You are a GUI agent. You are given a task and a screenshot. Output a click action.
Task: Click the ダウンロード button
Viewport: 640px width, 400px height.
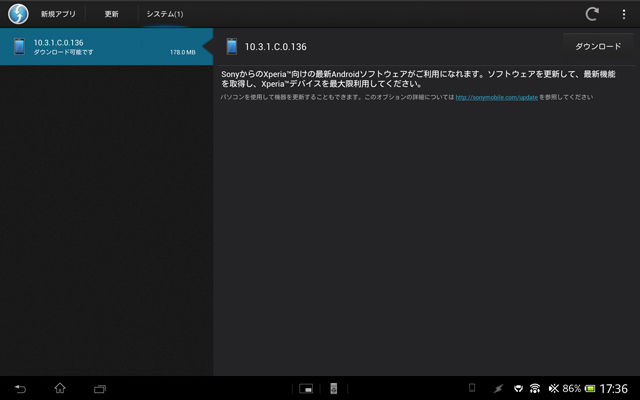(598, 47)
